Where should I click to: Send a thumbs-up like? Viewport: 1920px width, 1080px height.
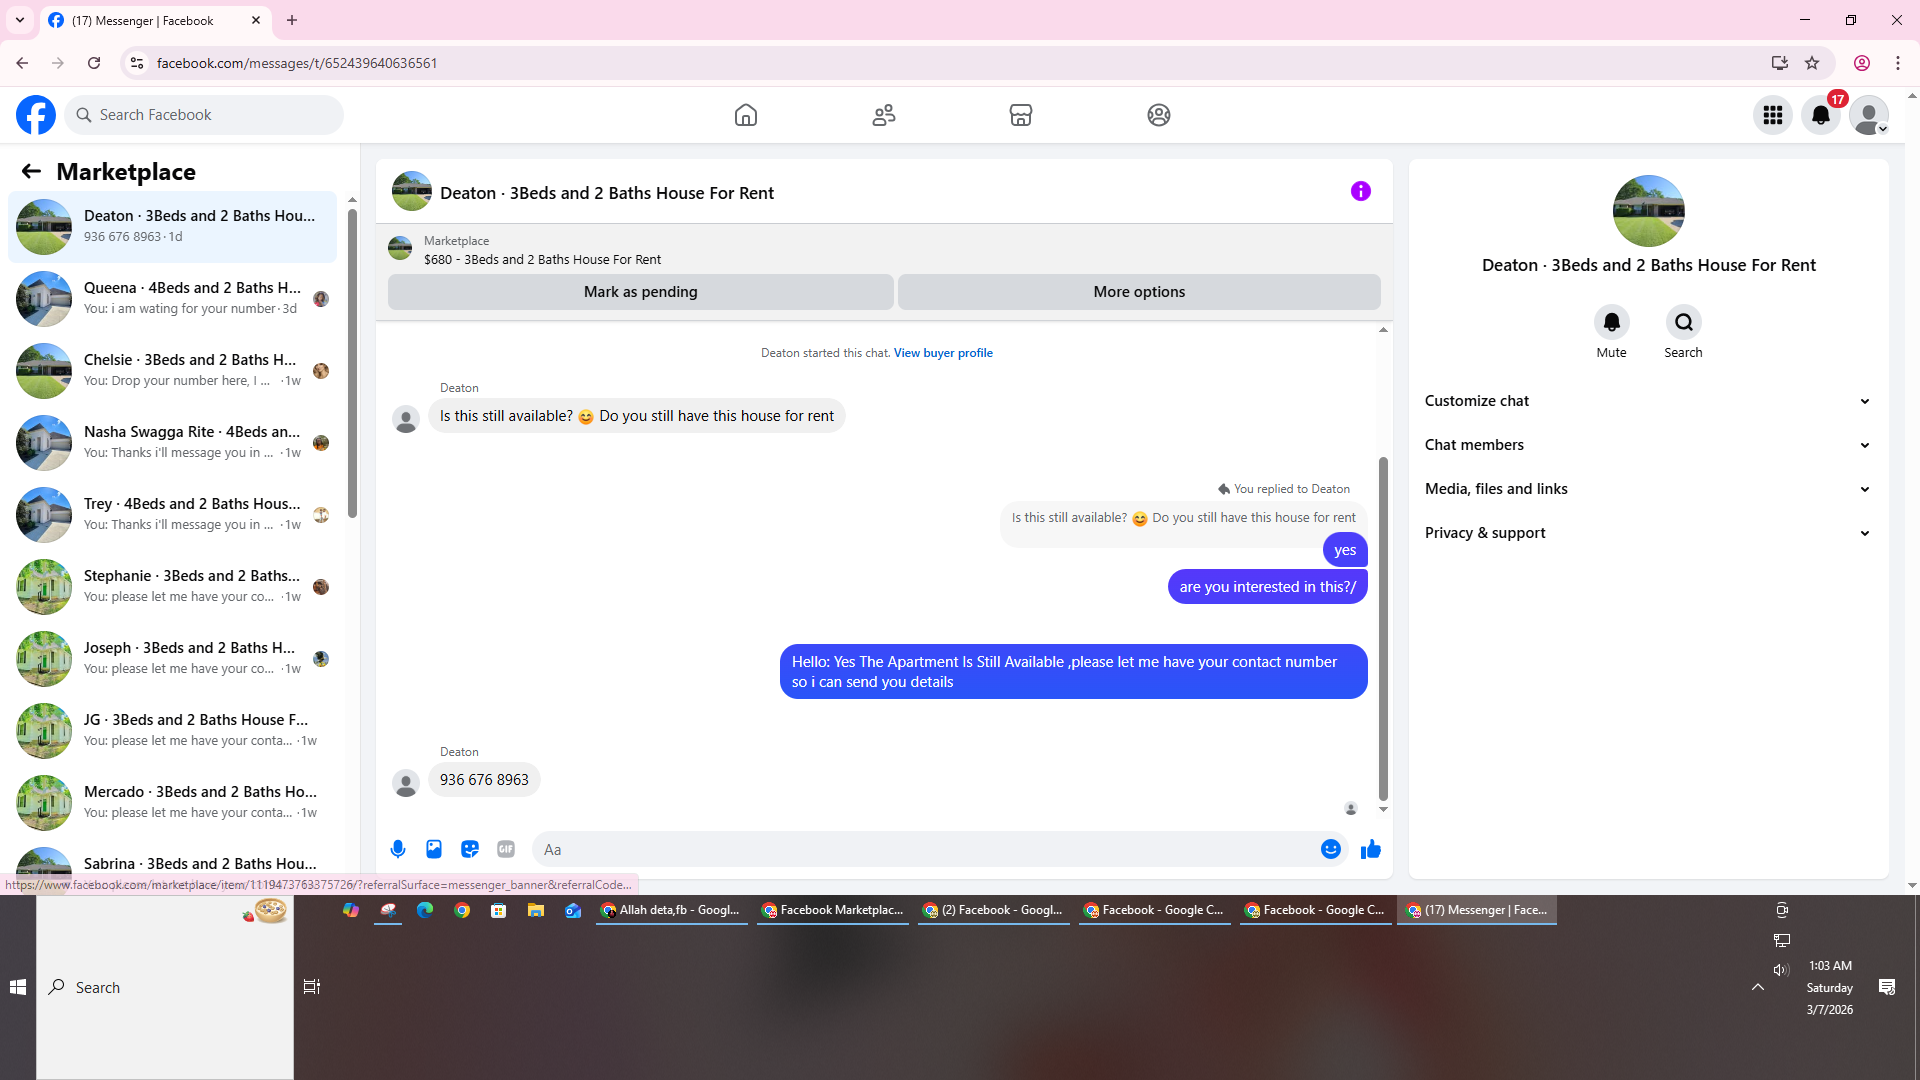pos(1371,849)
